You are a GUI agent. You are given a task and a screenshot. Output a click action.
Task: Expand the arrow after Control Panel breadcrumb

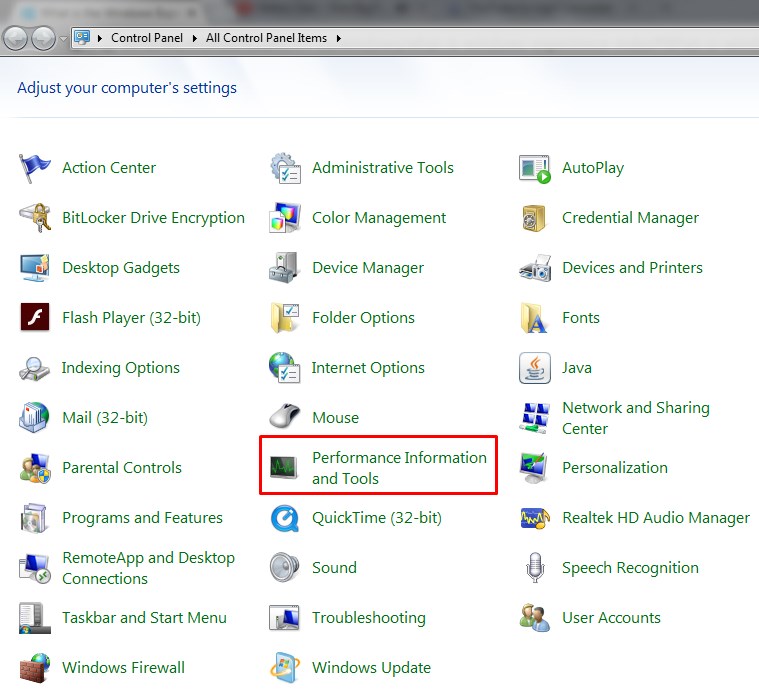(195, 38)
